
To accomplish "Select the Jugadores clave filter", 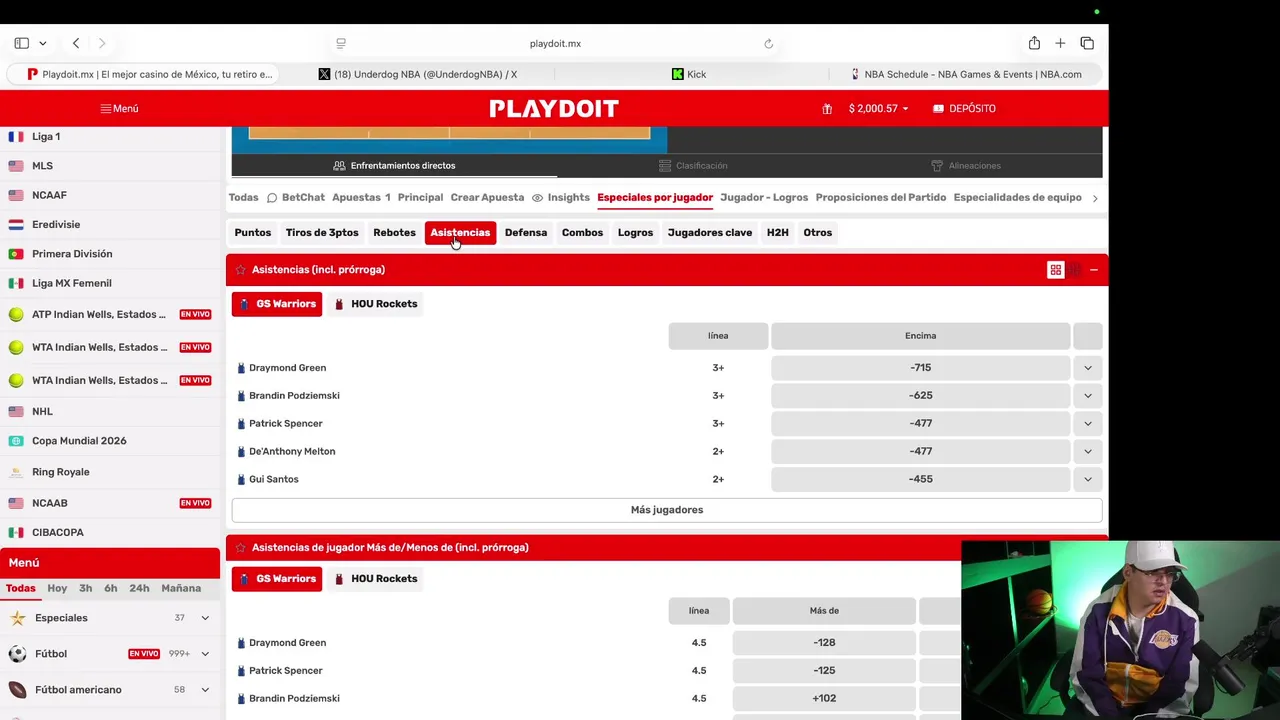I will [x=710, y=233].
